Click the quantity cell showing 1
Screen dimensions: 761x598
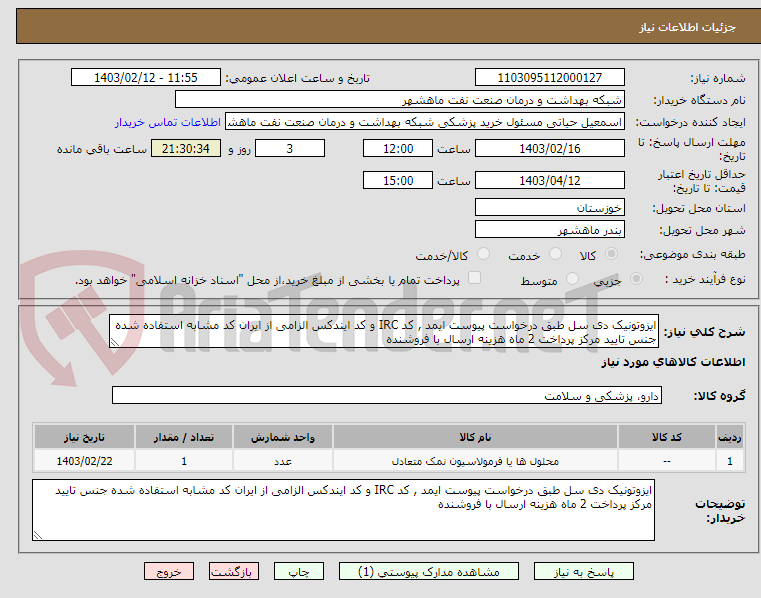[184, 461]
